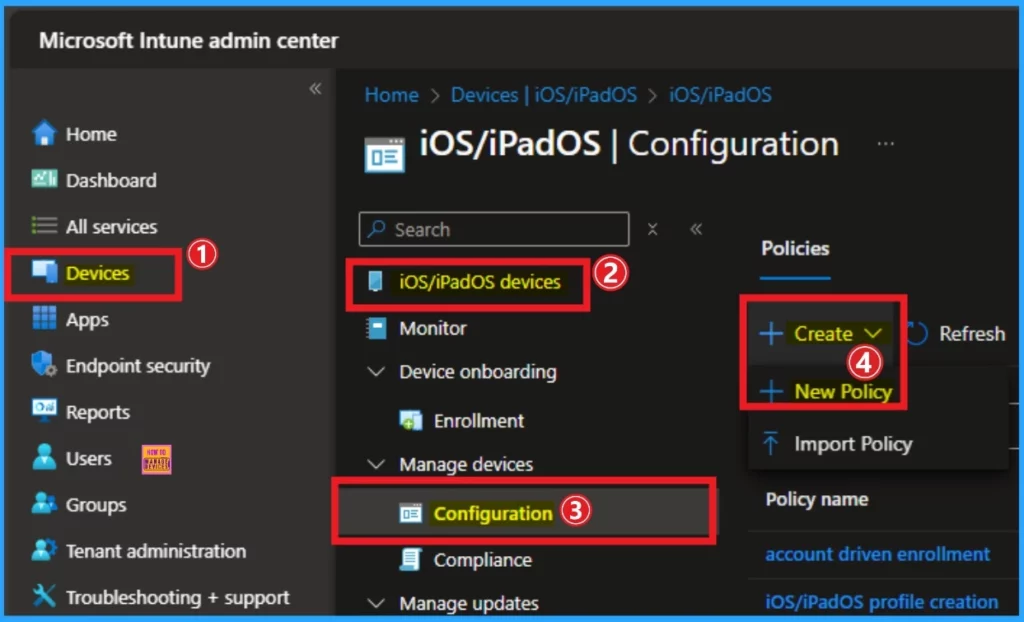This screenshot has height=622, width=1024.
Task: Switch to the Policies tab
Action: point(795,248)
